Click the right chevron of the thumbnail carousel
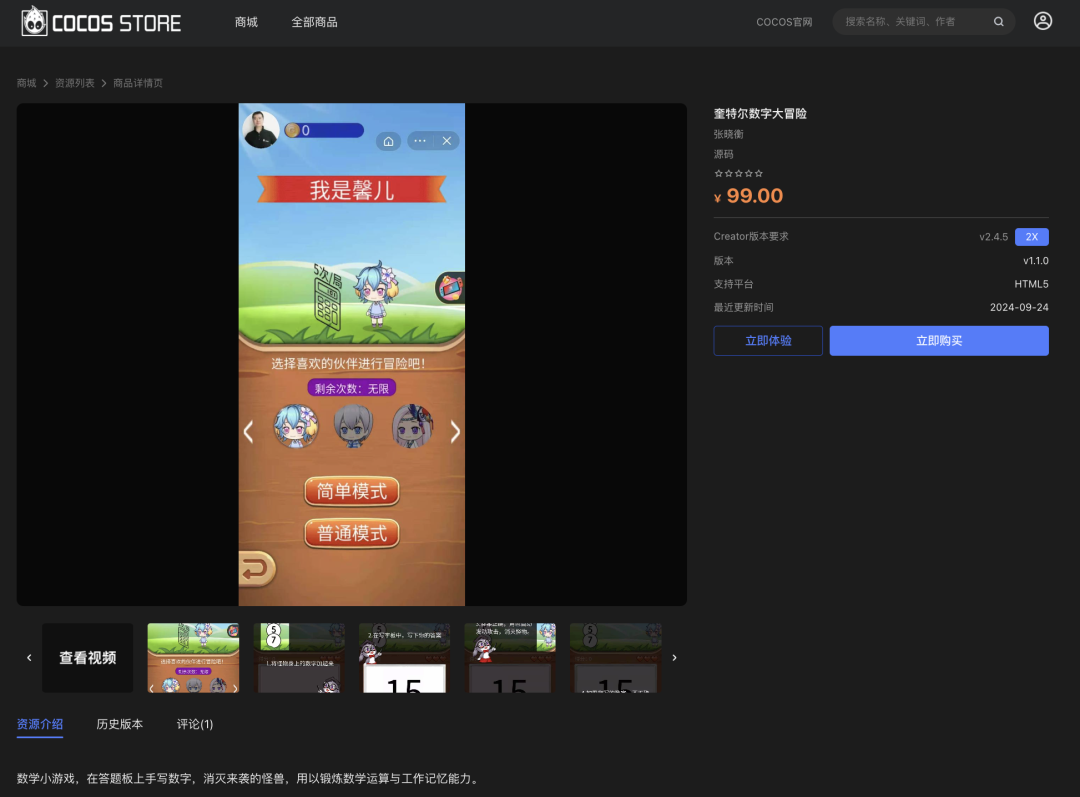Screen dimensions: 1080x797 tap(674, 658)
